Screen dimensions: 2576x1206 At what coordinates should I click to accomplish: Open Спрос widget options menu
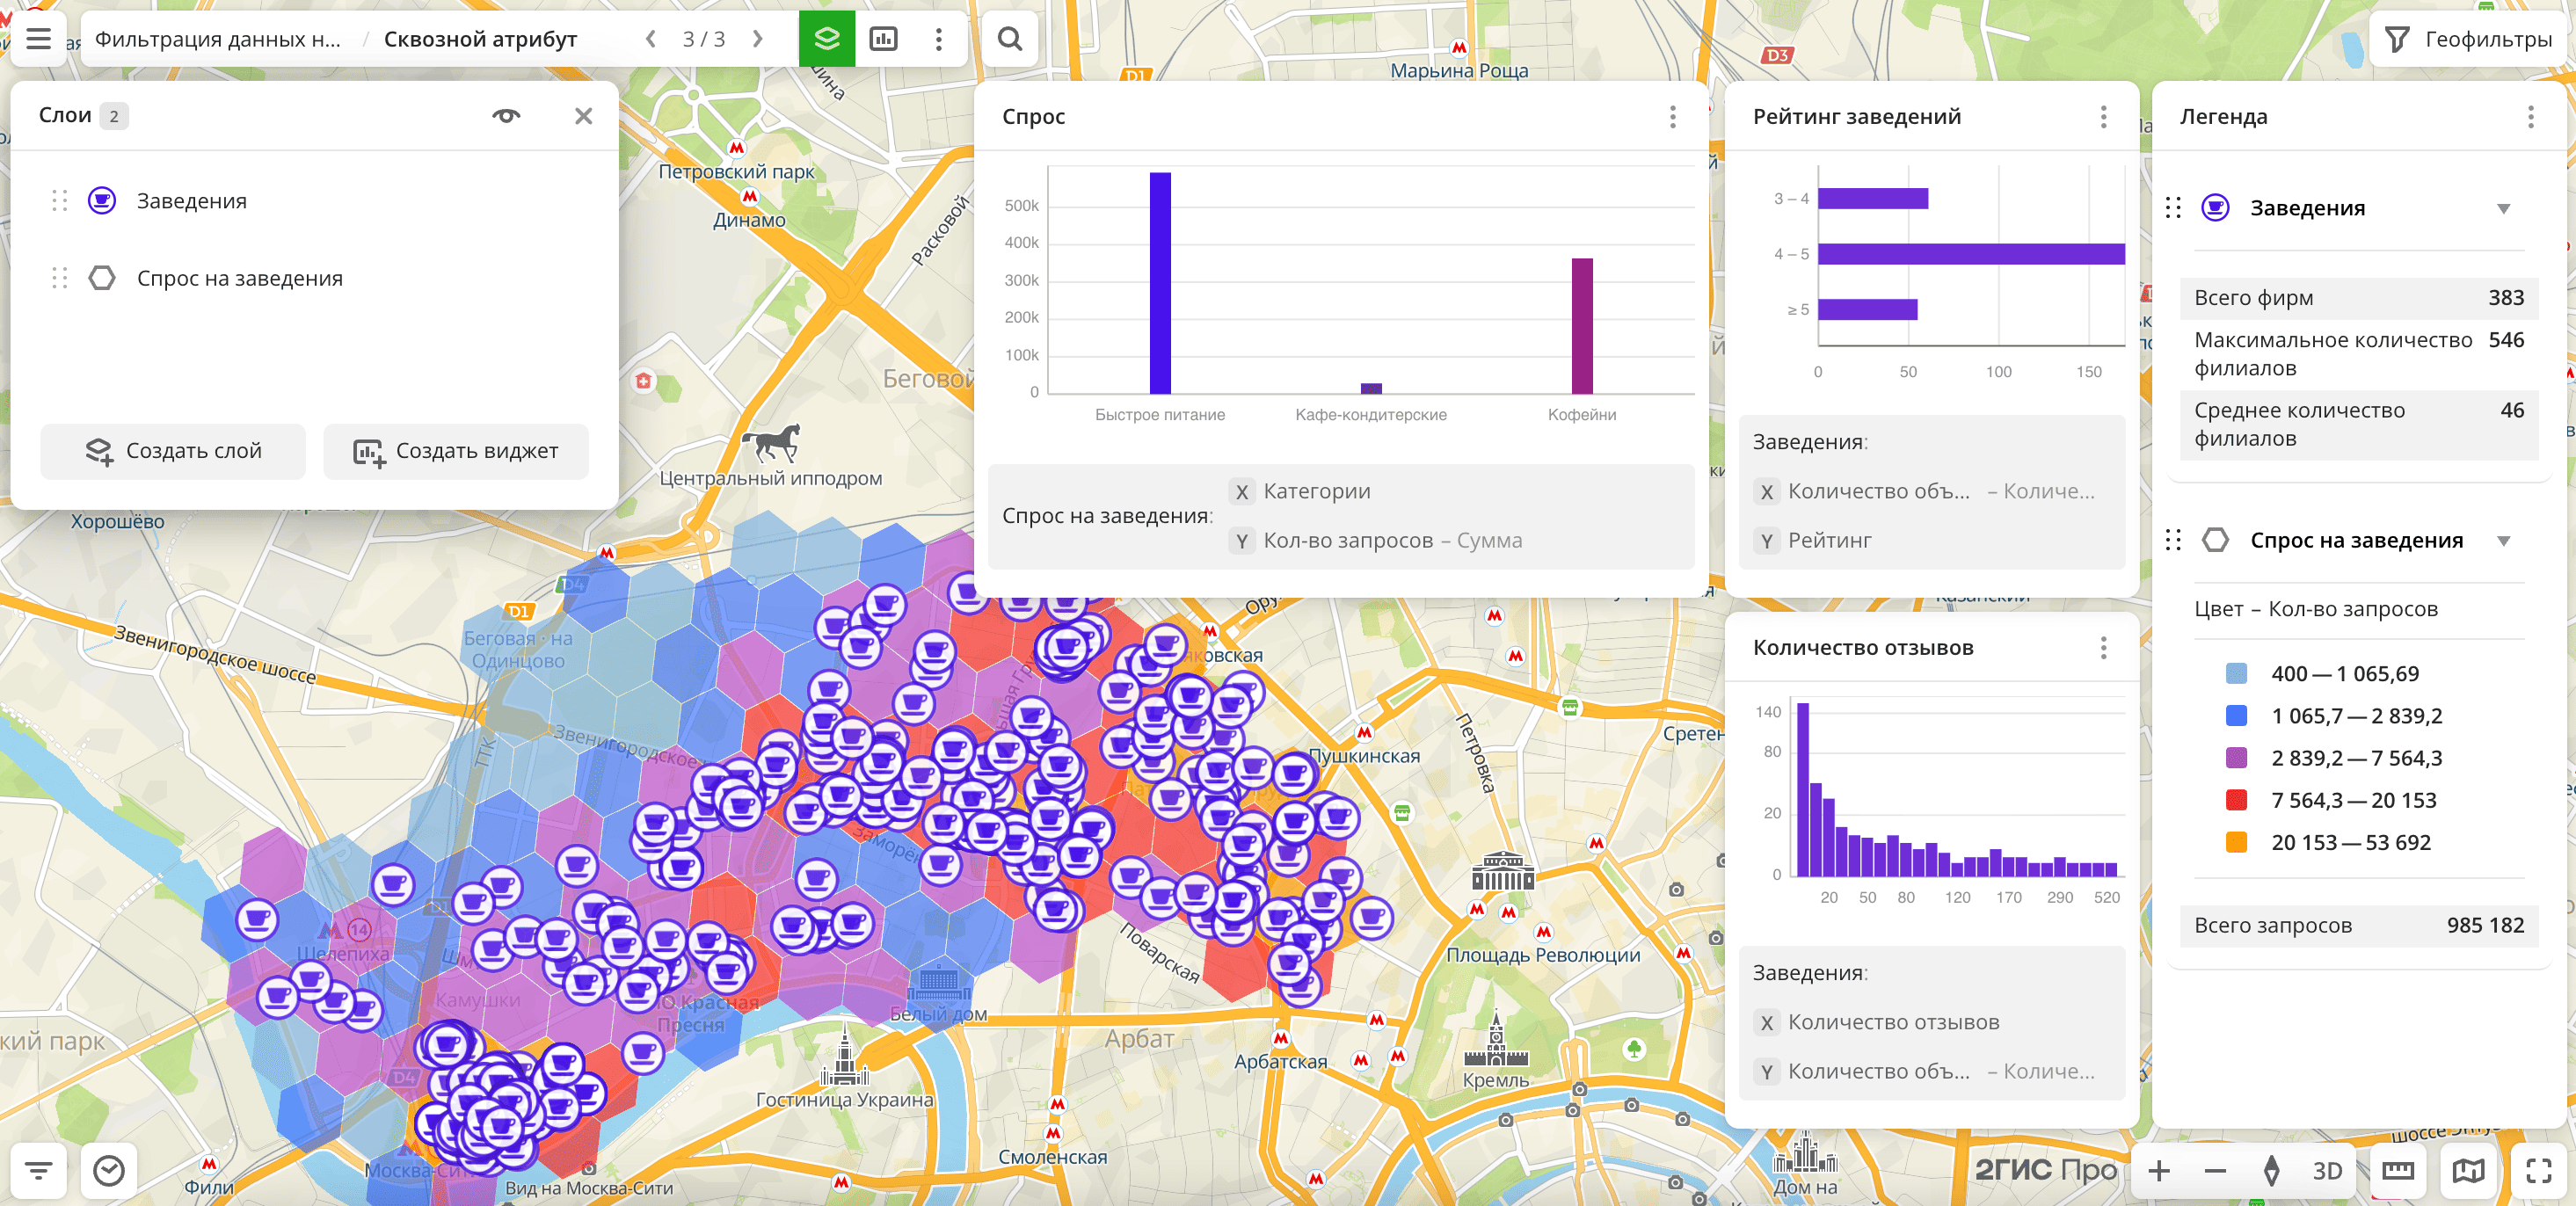[1672, 117]
